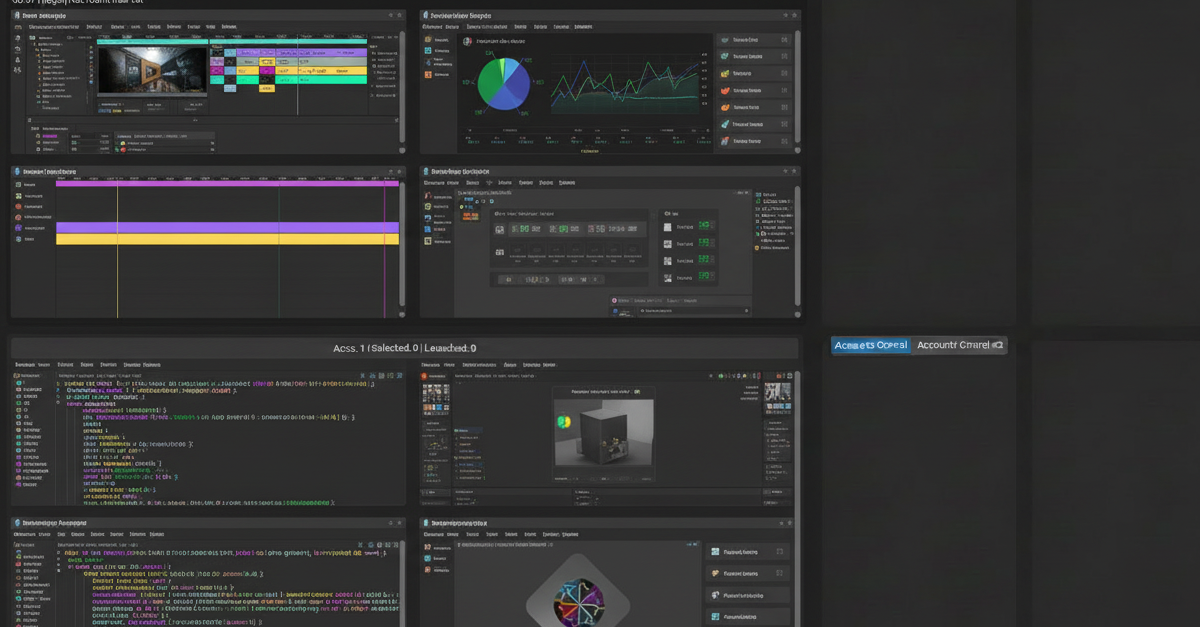The image size is (1200, 627).
Task: Click the blue Assets button on the right
Action: tap(870, 345)
